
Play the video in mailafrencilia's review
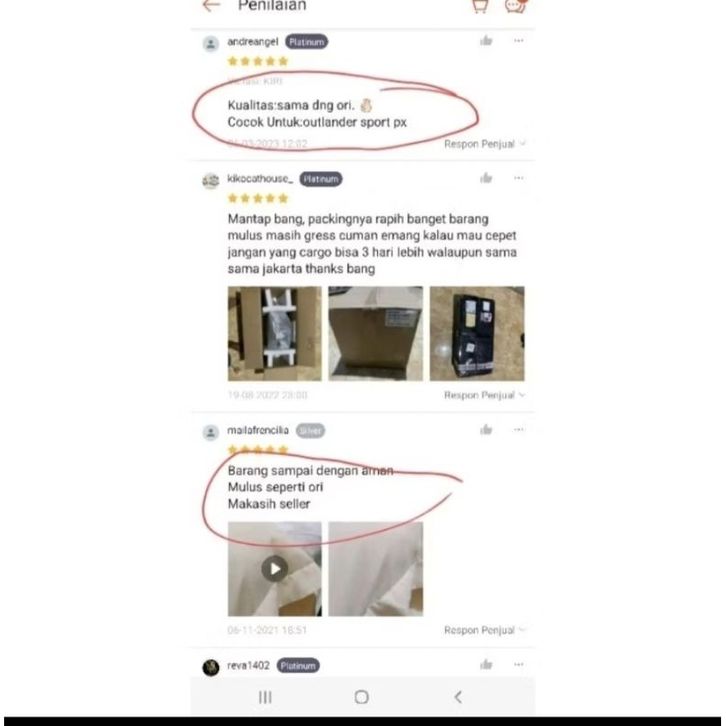[x=275, y=569]
